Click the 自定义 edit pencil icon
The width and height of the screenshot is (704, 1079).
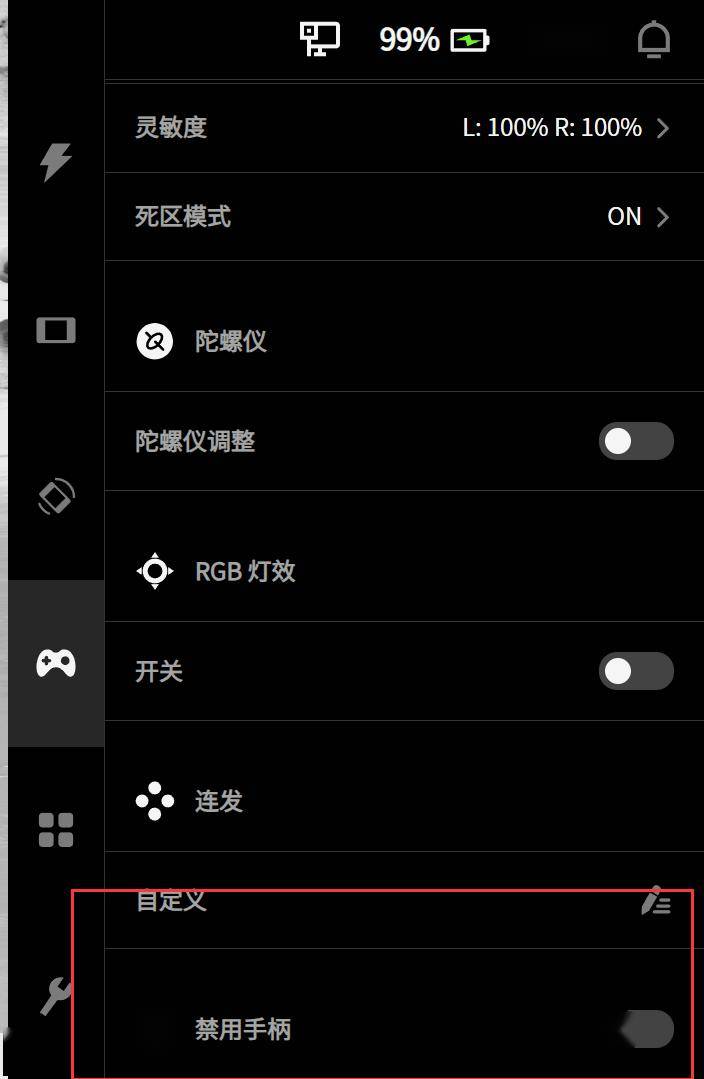pyautogui.click(x=656, y=900)
